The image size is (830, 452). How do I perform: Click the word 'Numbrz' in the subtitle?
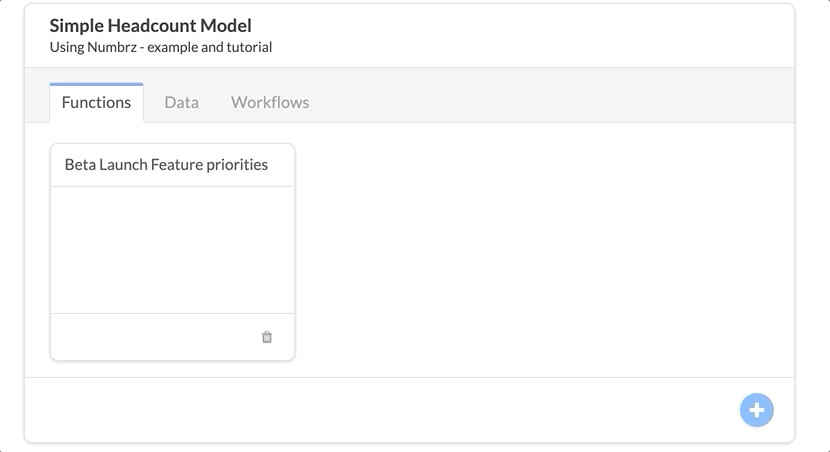[x=112, y=47]
